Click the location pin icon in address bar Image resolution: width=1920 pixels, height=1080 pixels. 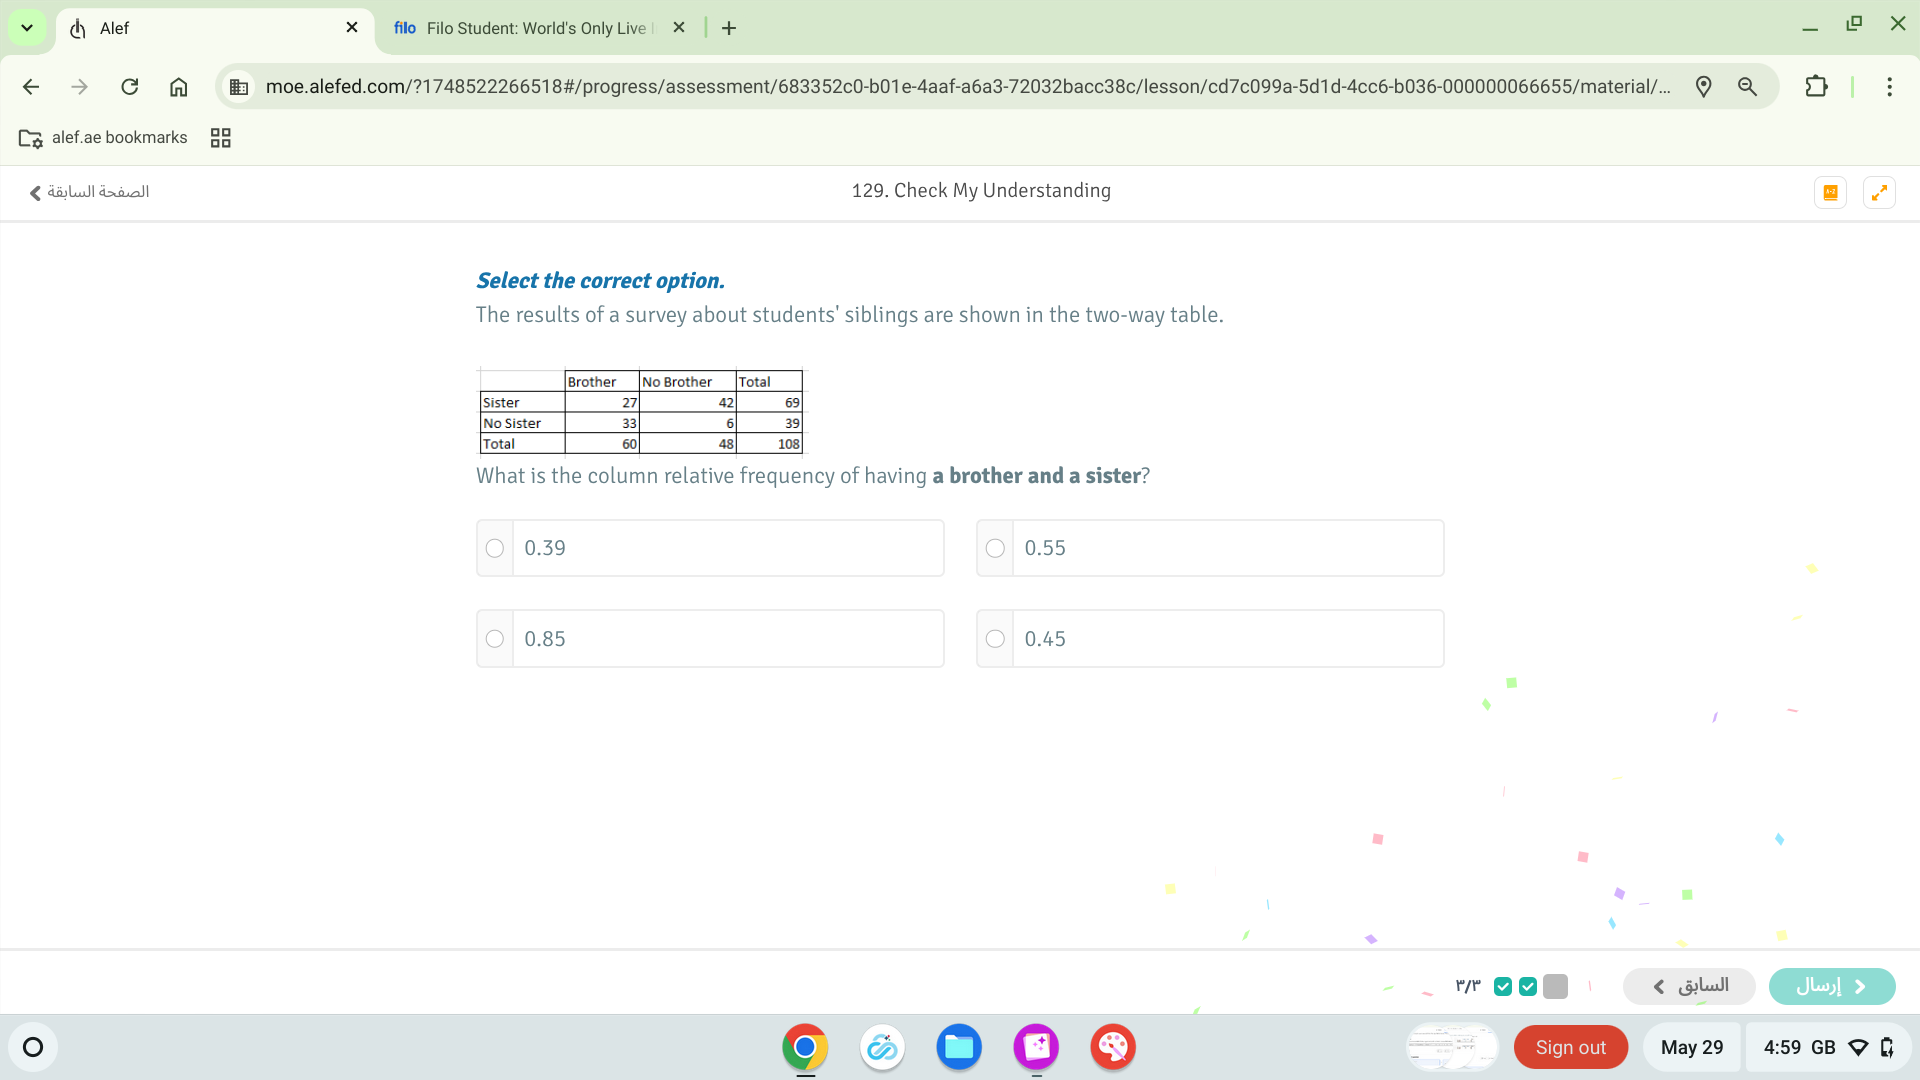[x=1704, y=87]
